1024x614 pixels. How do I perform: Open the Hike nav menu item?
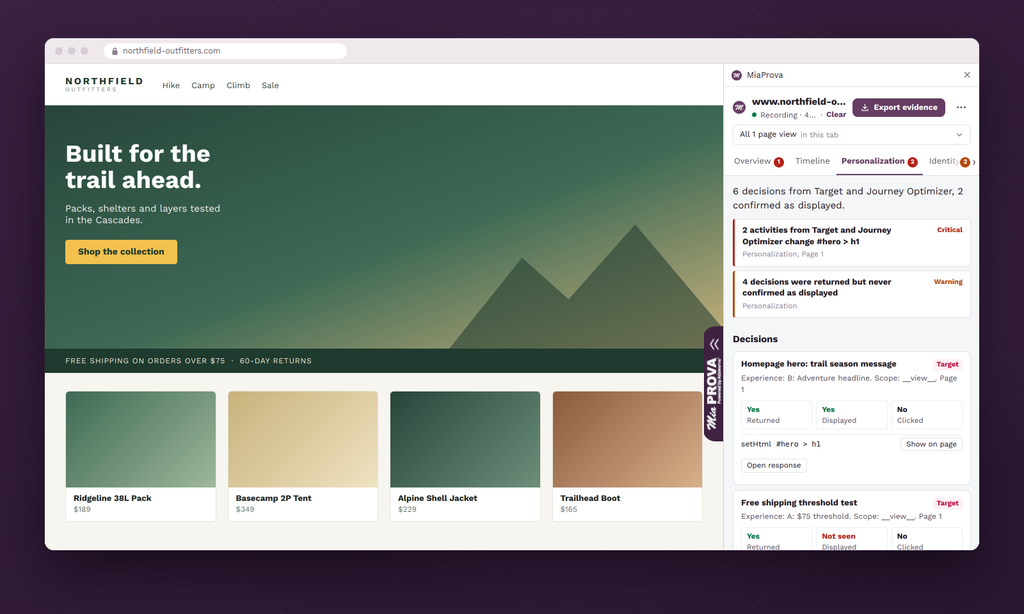[x=171, y=86]
